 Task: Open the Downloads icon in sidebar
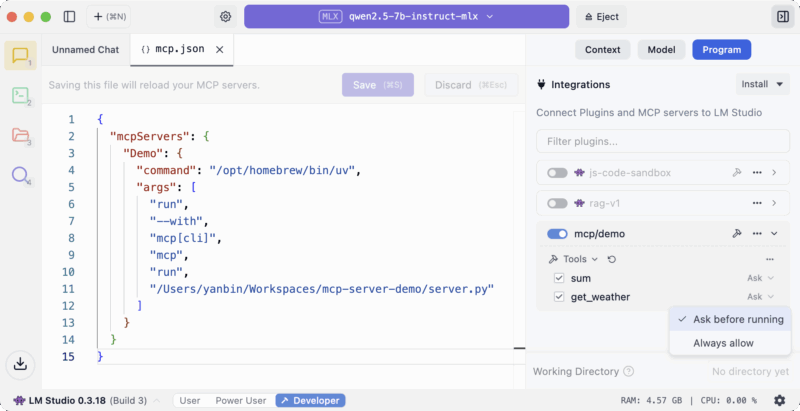(19, 363)
